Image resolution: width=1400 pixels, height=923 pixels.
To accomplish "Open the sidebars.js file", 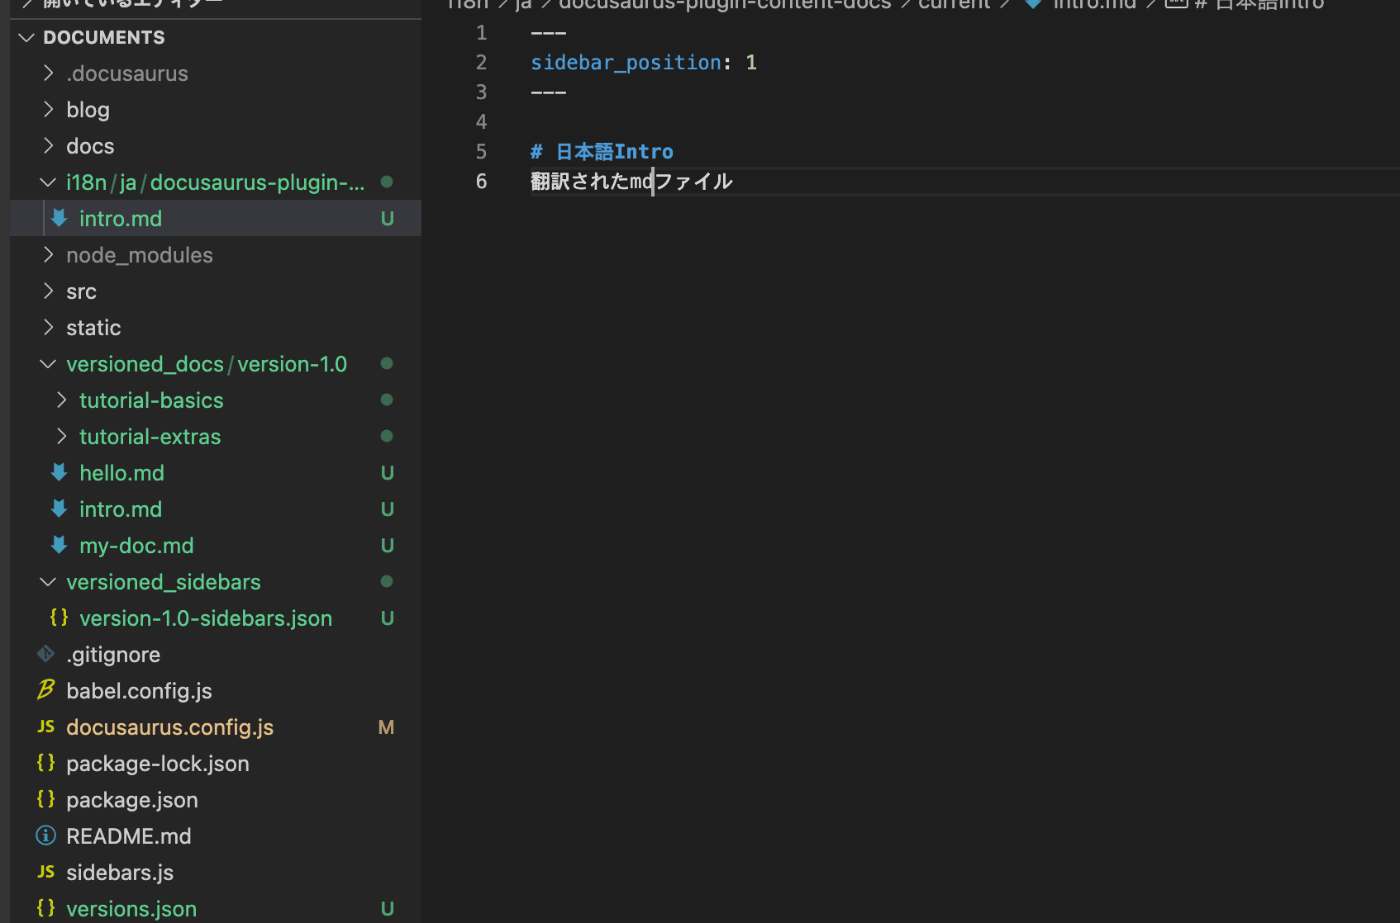I will point(120,872).
